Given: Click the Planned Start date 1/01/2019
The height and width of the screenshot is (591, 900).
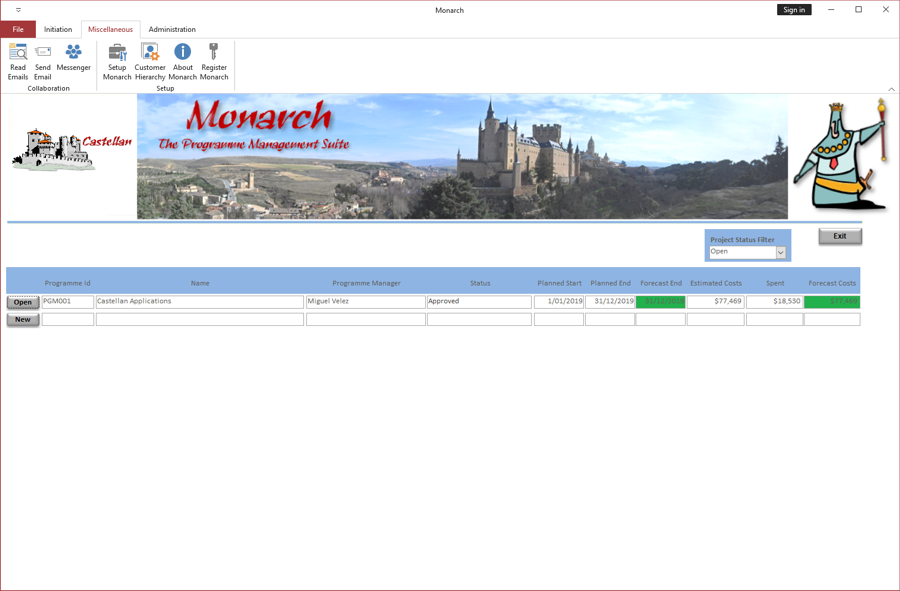Looking at the screenshot, I should point(559,302).
